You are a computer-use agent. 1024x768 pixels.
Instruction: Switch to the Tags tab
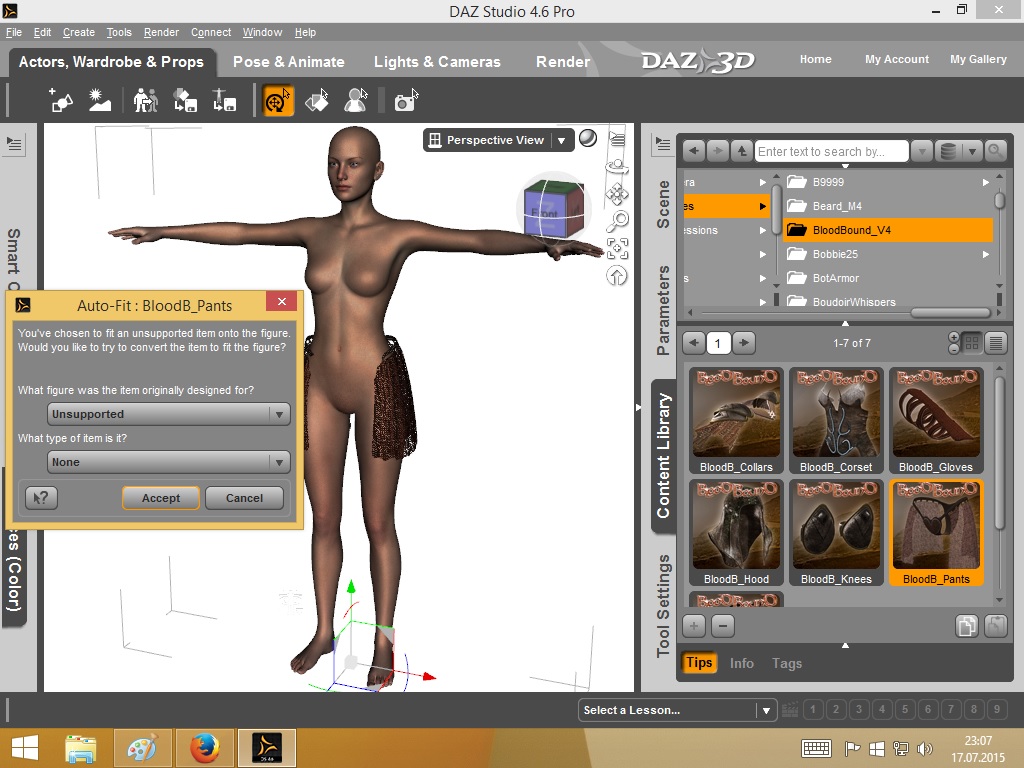(786, 663)
